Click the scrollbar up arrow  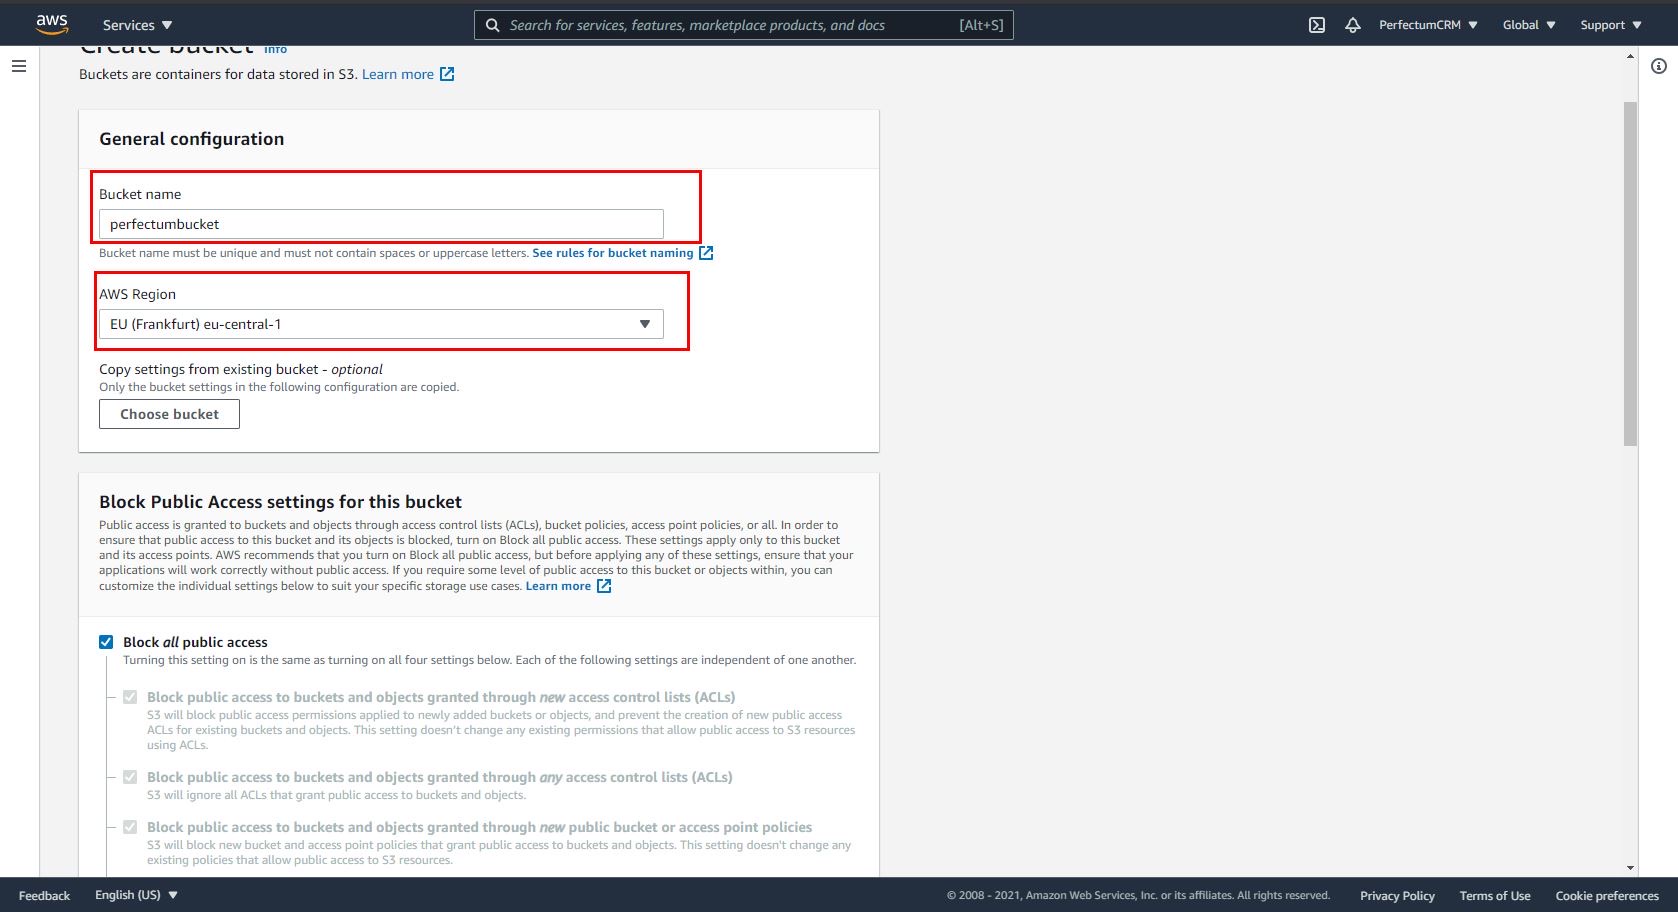1631,57
